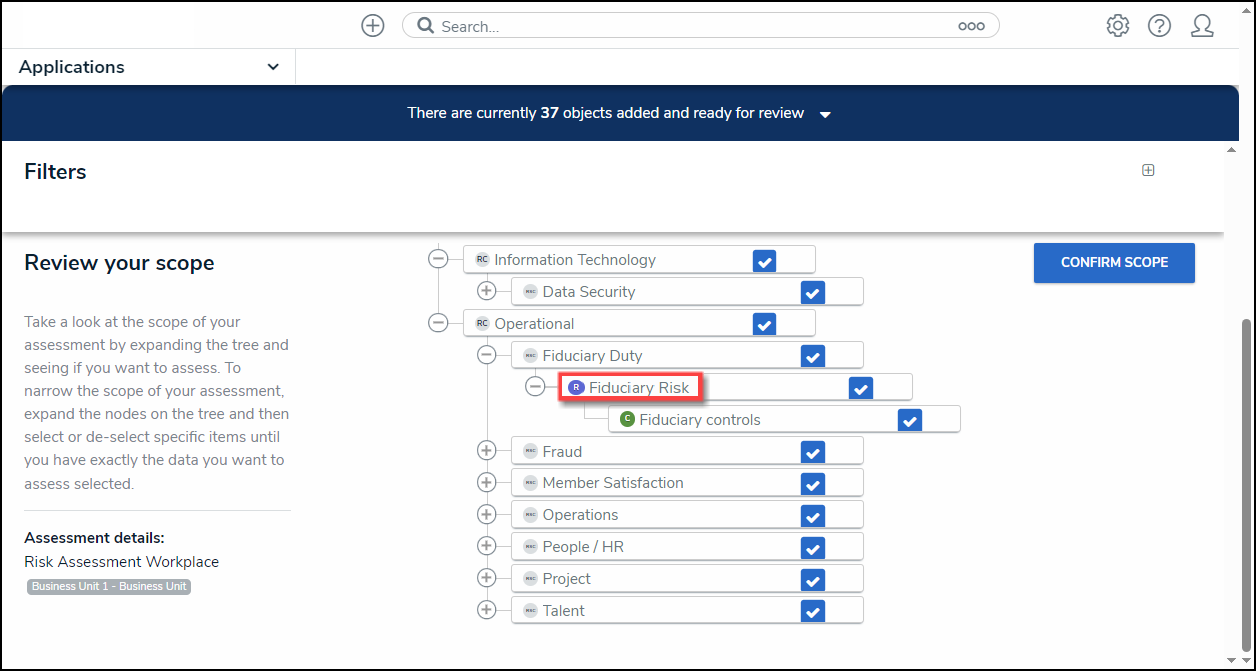Expand the objects ready for review banner
This screenshot has height=671, width=1256.
tap(825, 114)
